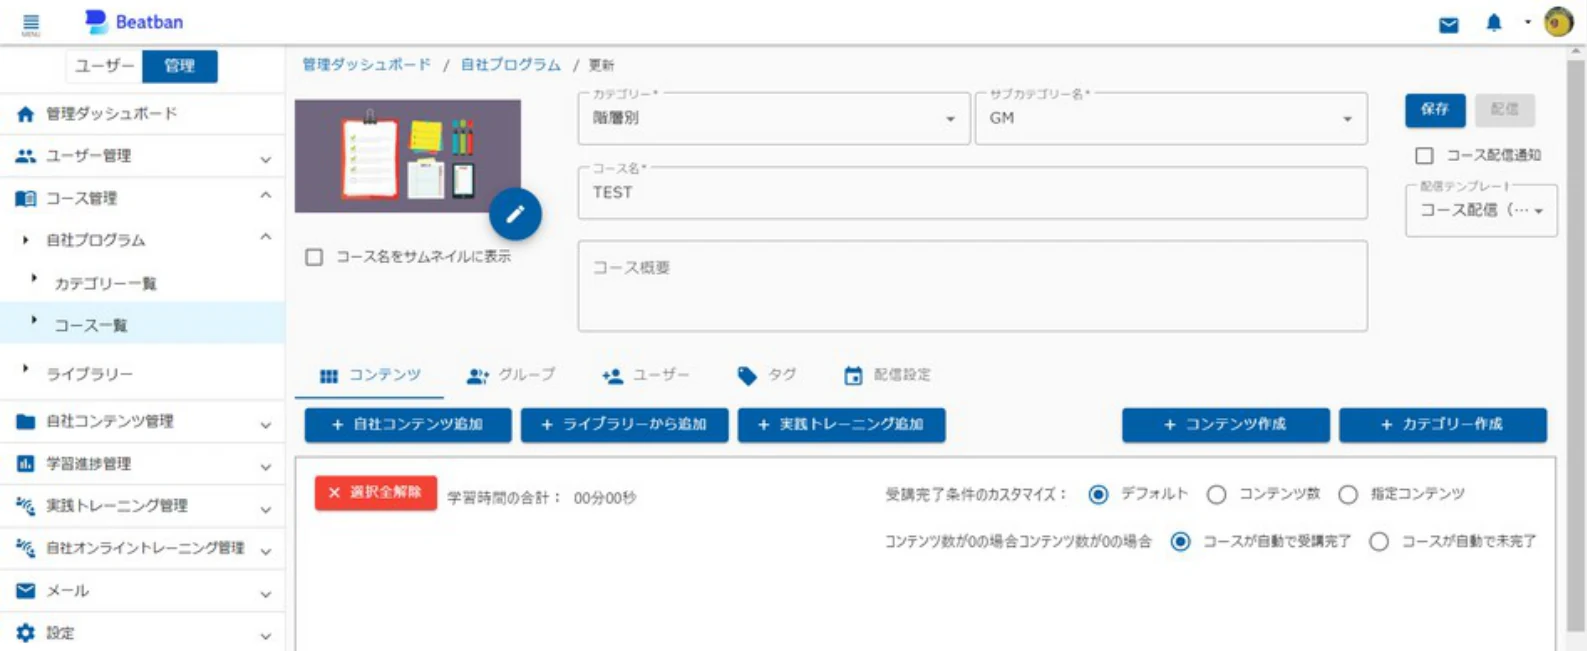Select the デフォルト radio option

(1098, 494)
